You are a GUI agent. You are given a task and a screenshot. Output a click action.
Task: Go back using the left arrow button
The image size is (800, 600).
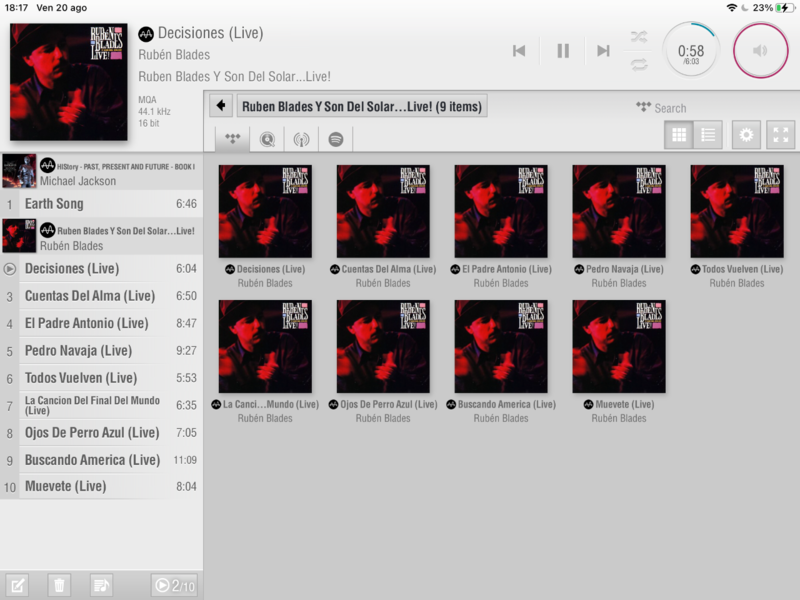tap(221, 106)
